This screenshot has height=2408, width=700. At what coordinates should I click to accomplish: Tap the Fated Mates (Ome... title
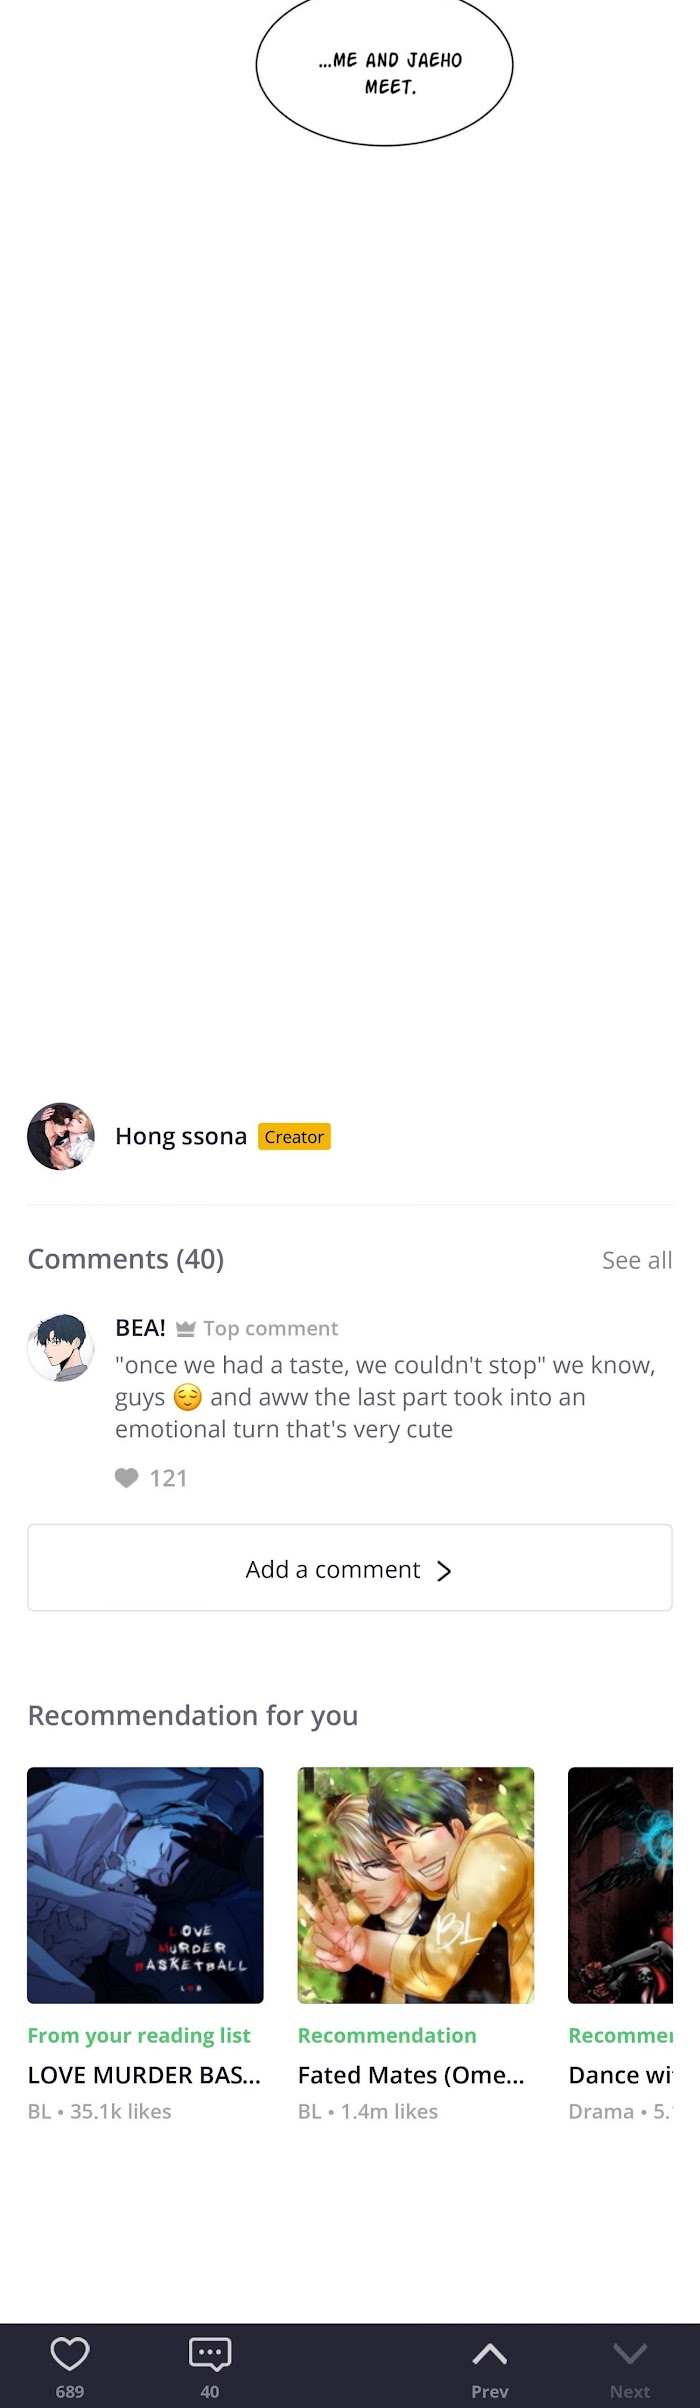click(411, 2075)
